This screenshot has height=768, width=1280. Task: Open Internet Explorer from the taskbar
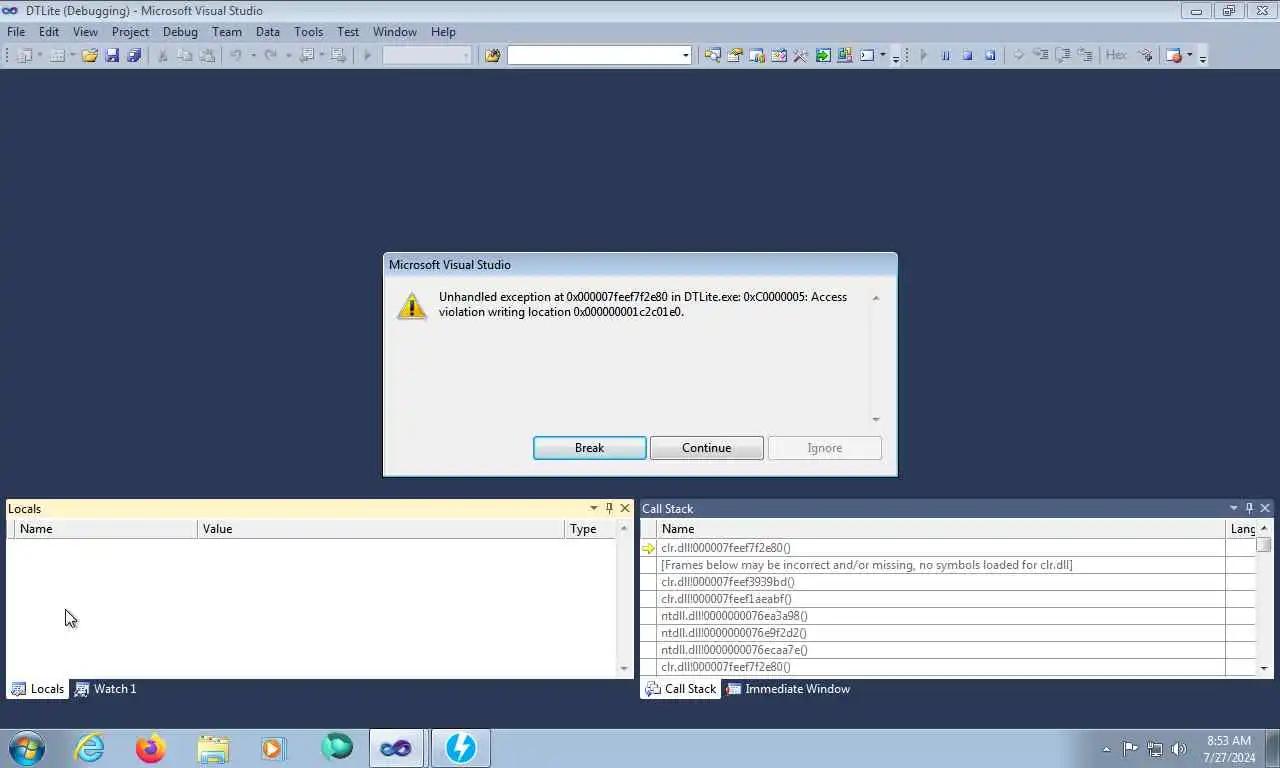[x=89, y=748]
